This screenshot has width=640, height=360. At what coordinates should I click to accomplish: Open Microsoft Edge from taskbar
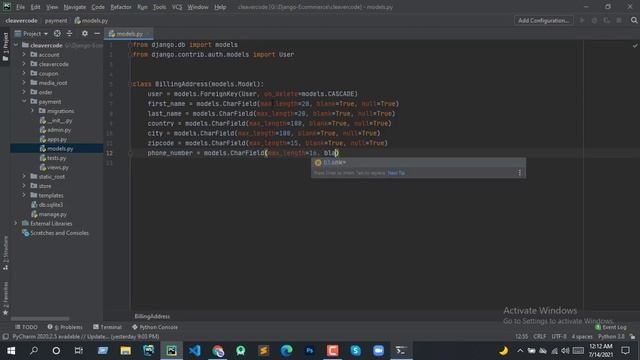point(287,351)
